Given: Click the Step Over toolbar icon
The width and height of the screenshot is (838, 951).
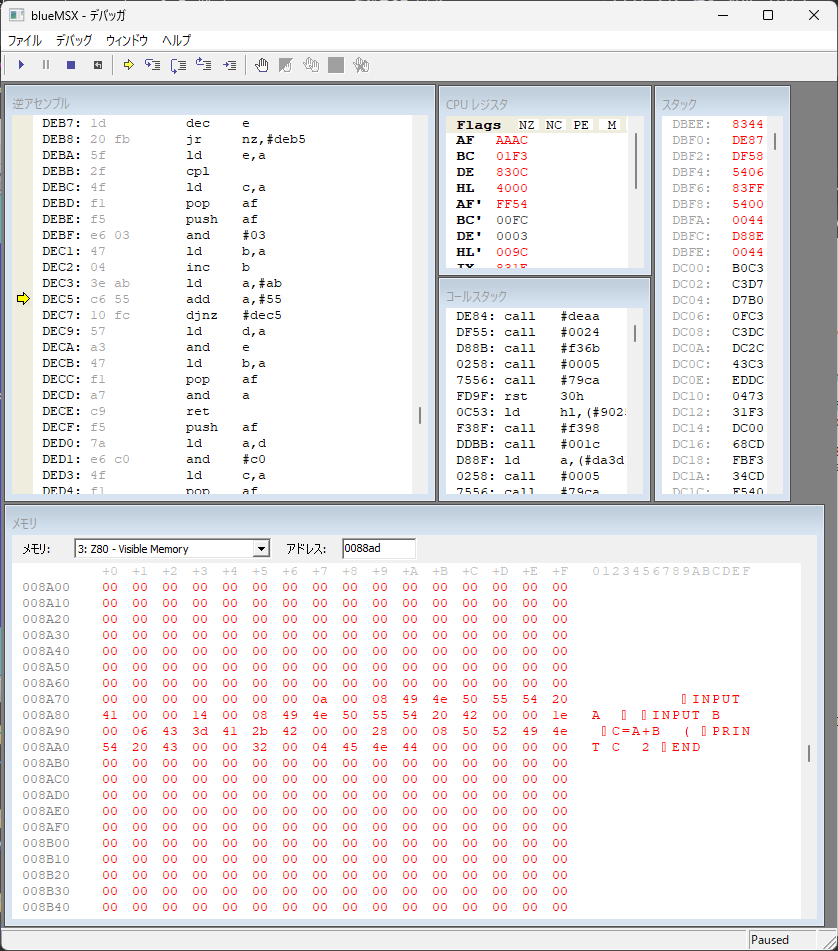Looking at the screenshot, I should click(178, 65).
